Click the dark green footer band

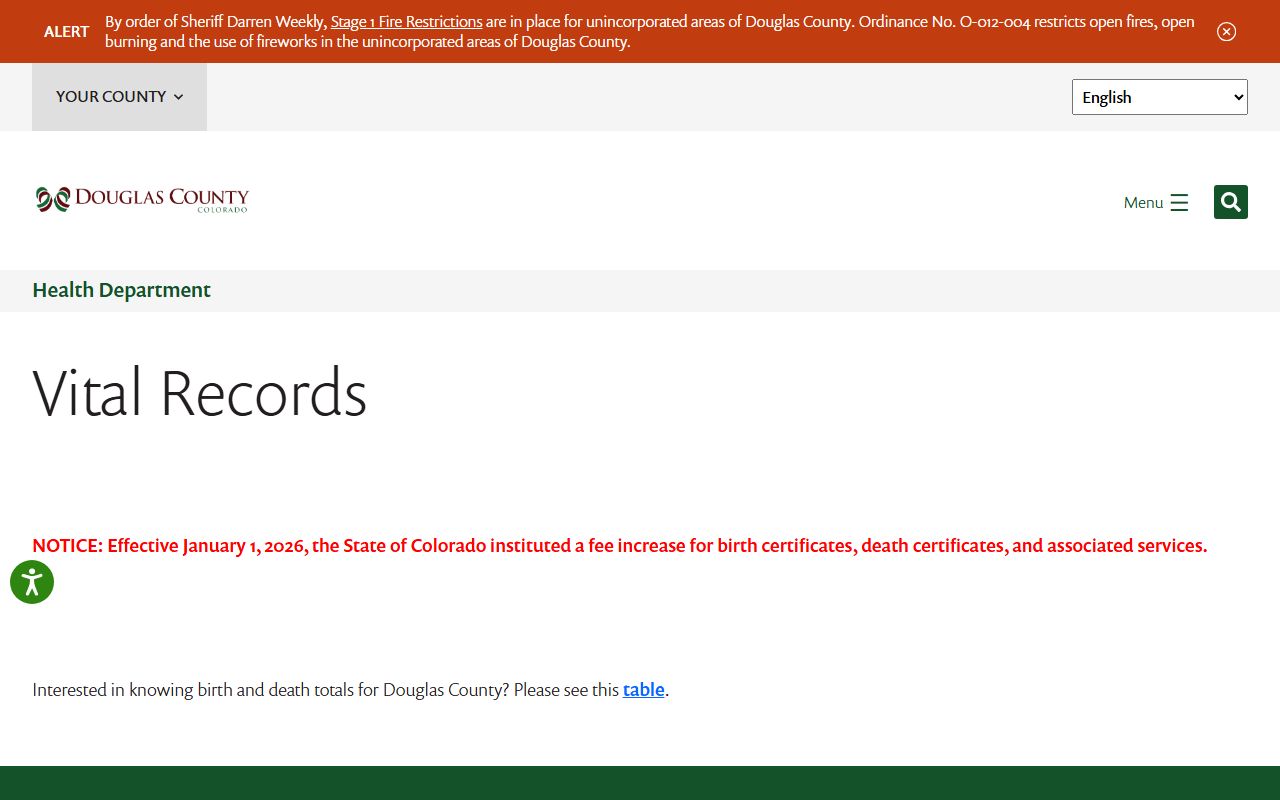[640, 783]
